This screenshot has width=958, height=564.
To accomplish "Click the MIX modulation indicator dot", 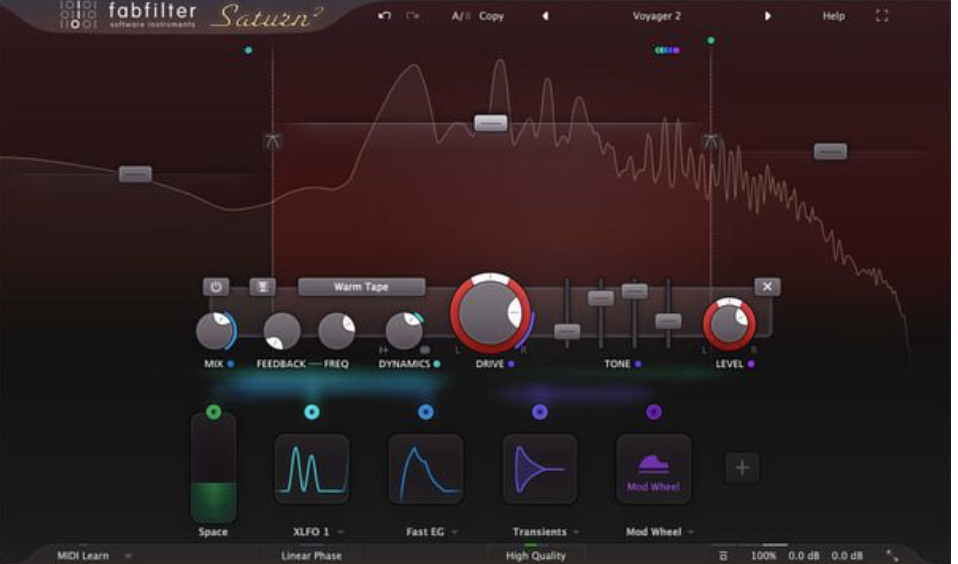I will 231,364.
